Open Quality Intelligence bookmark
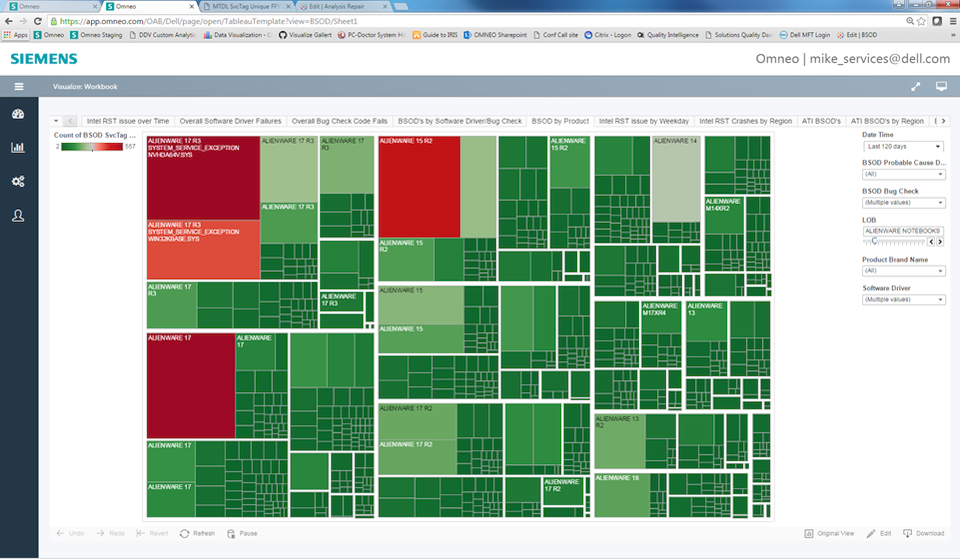The height and width of the screenshot is (559, 960). [667, 35]
